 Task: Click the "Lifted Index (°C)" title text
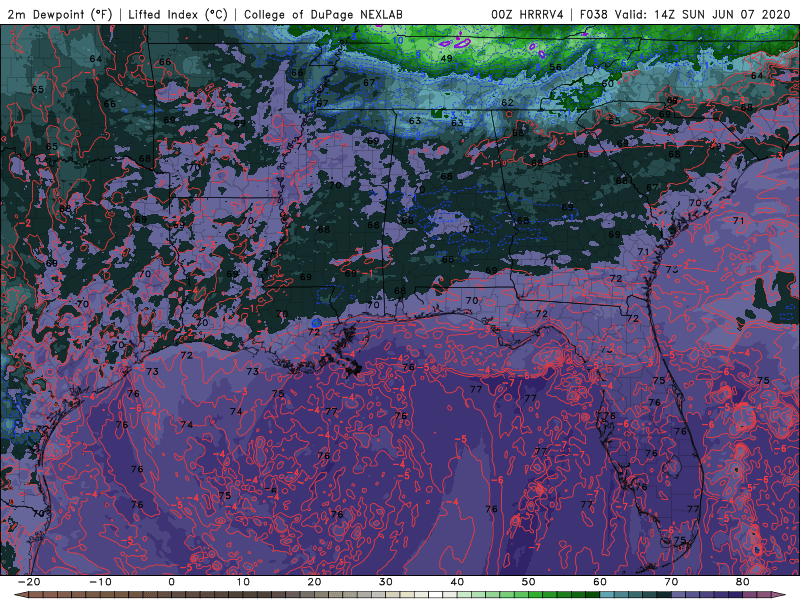(178, 14)
